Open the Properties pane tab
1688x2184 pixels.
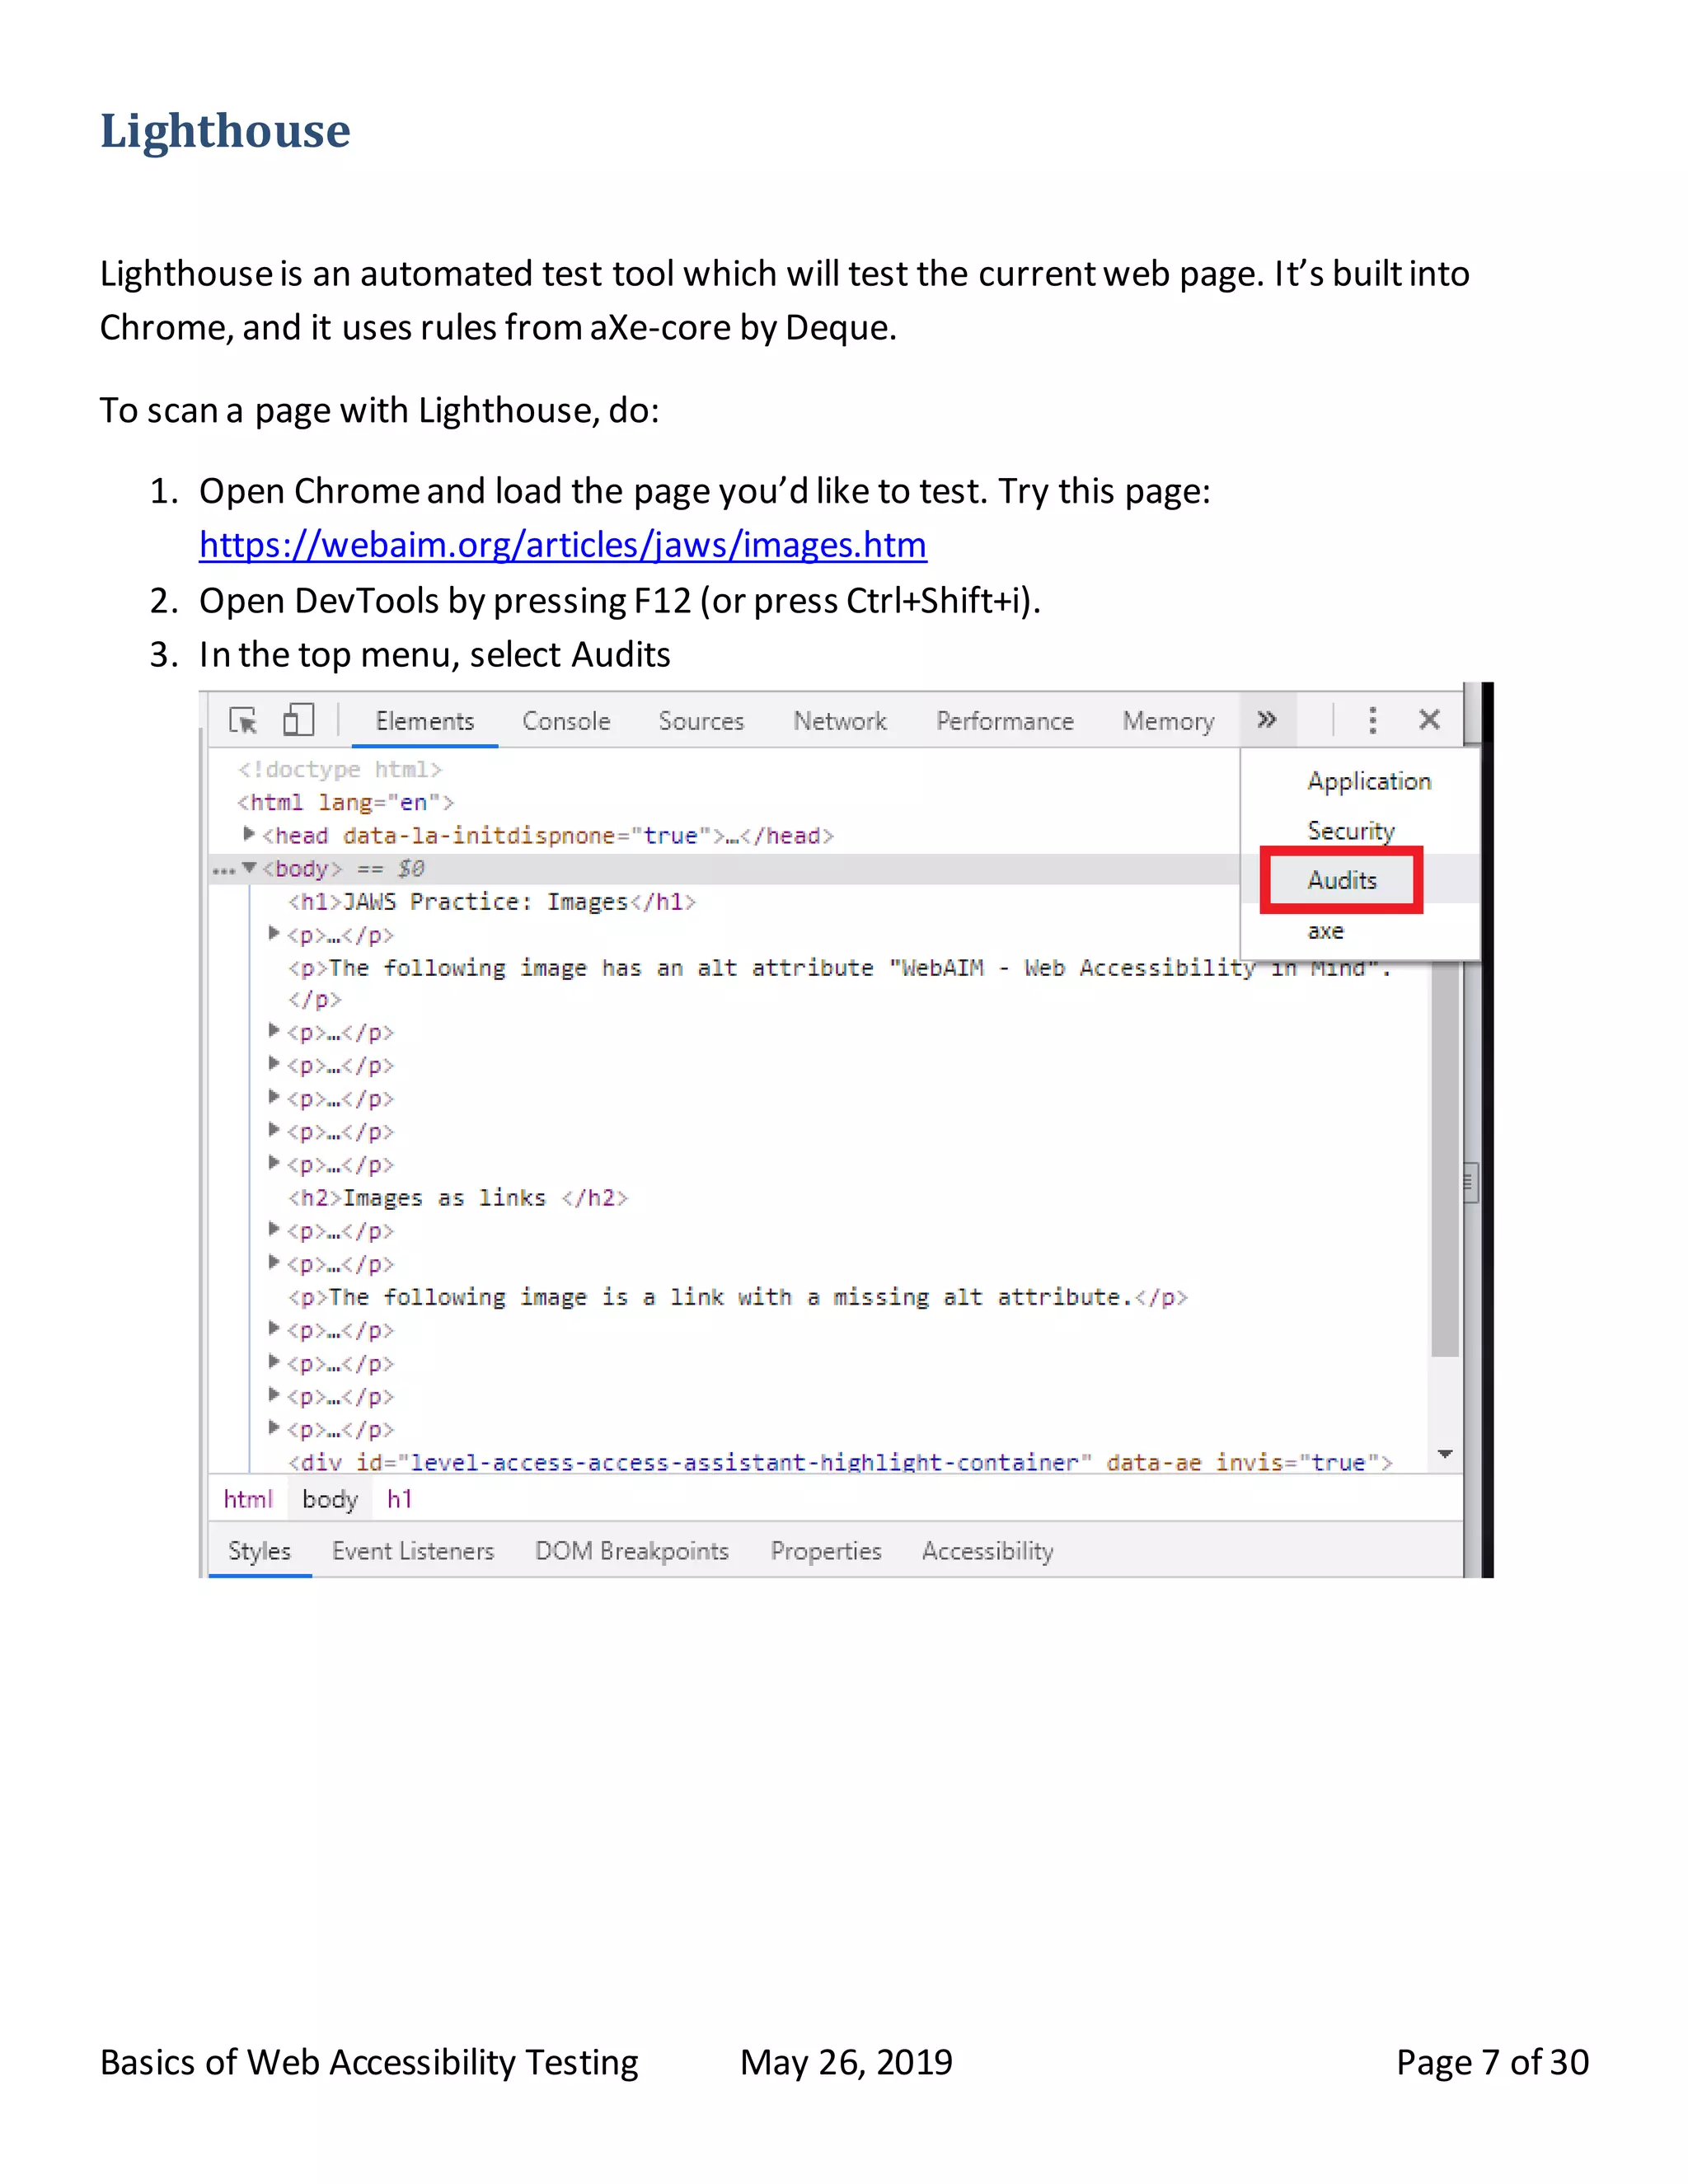[x=826, y=1551]
